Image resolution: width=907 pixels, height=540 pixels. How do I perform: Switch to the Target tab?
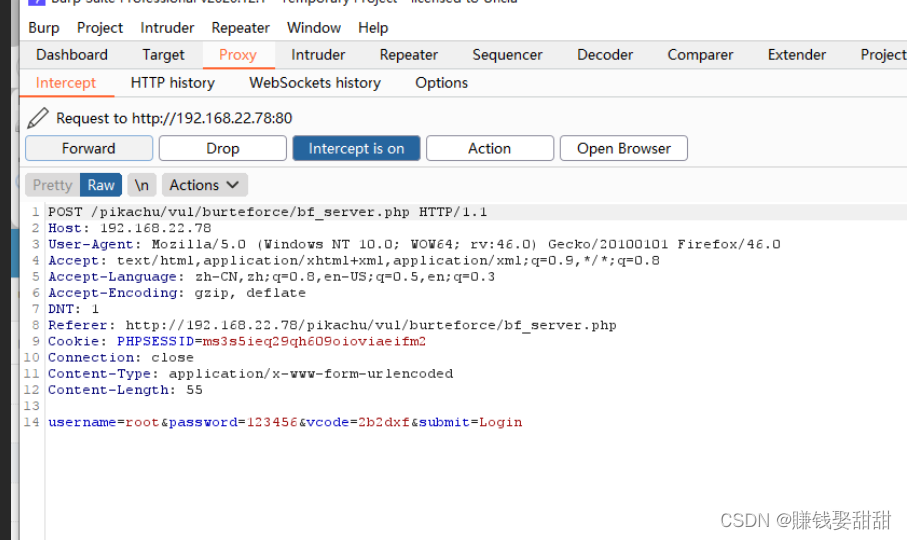[x=163, y=55]
